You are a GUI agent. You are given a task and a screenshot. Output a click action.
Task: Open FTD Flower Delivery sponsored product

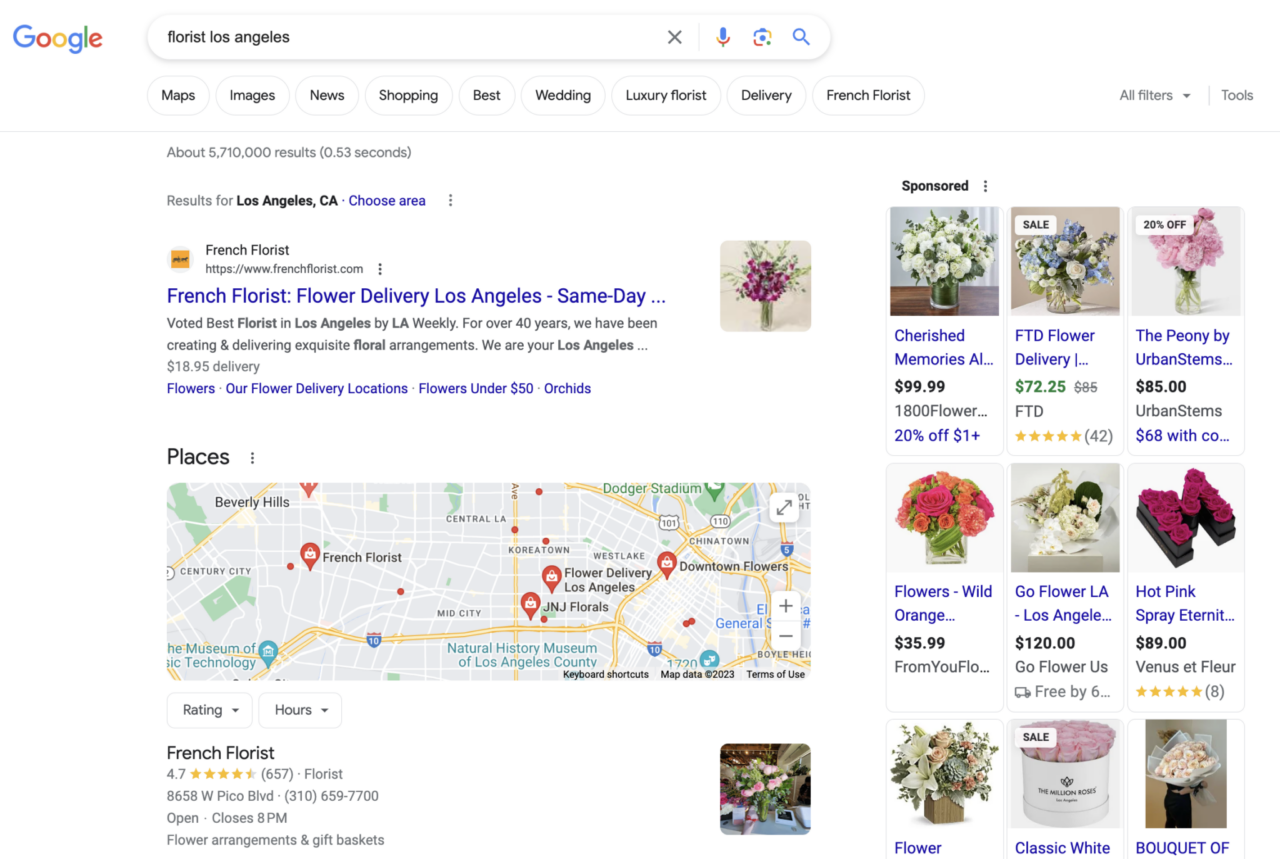1055,347
